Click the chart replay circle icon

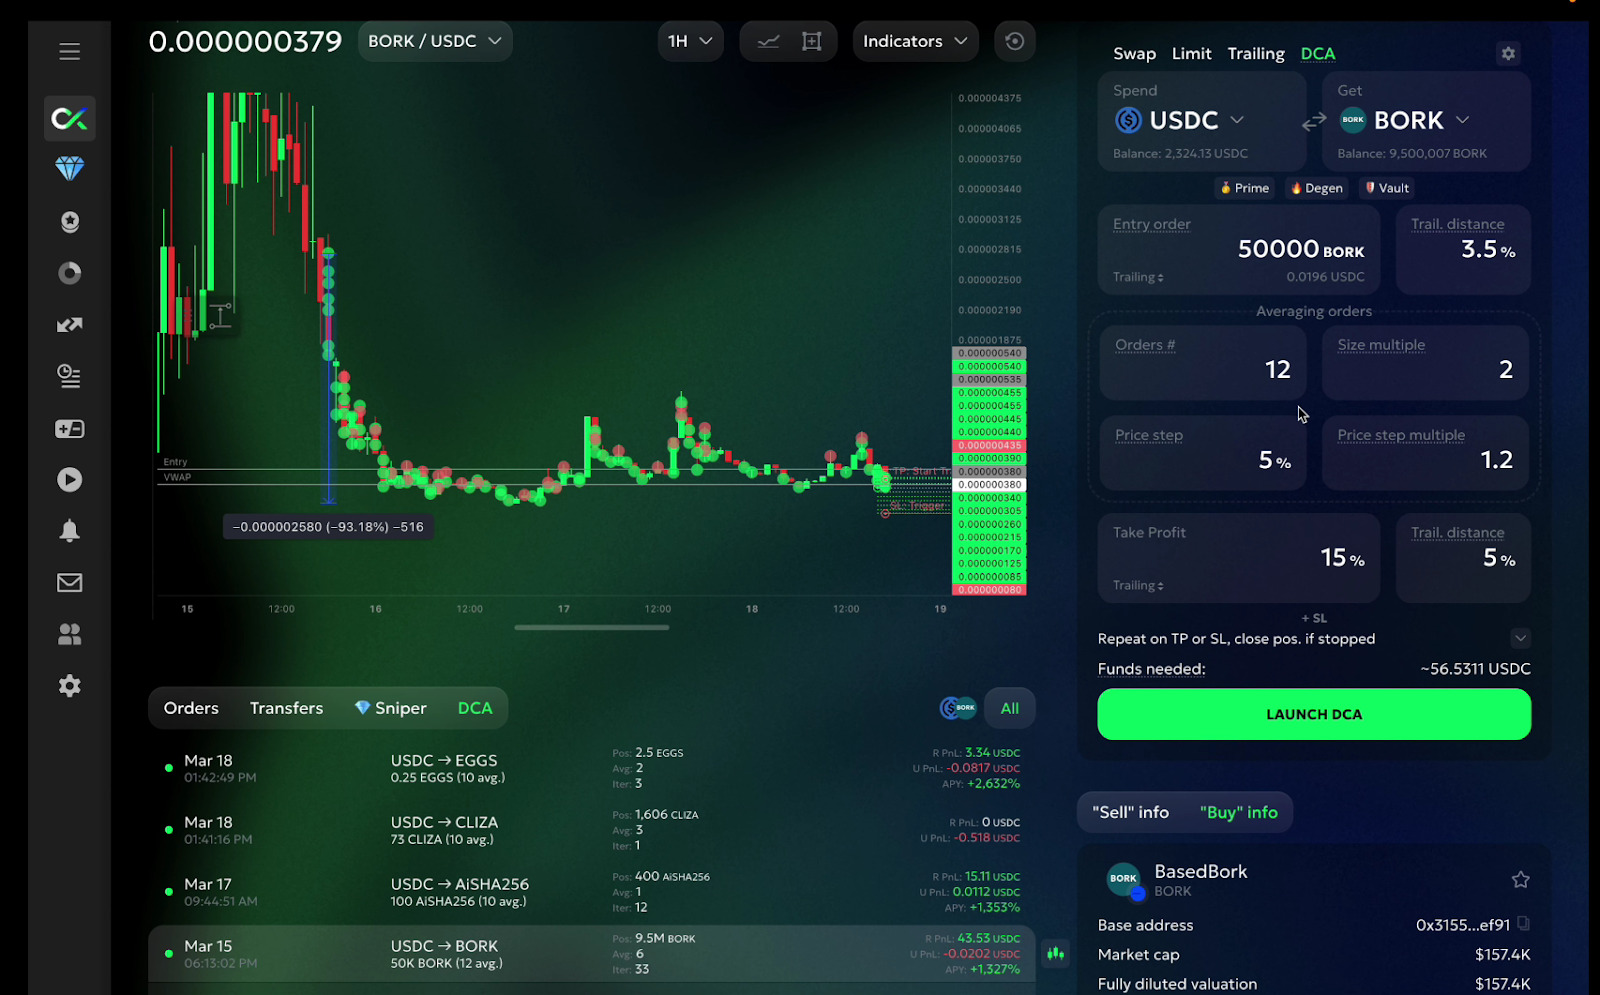point(1014,42)
